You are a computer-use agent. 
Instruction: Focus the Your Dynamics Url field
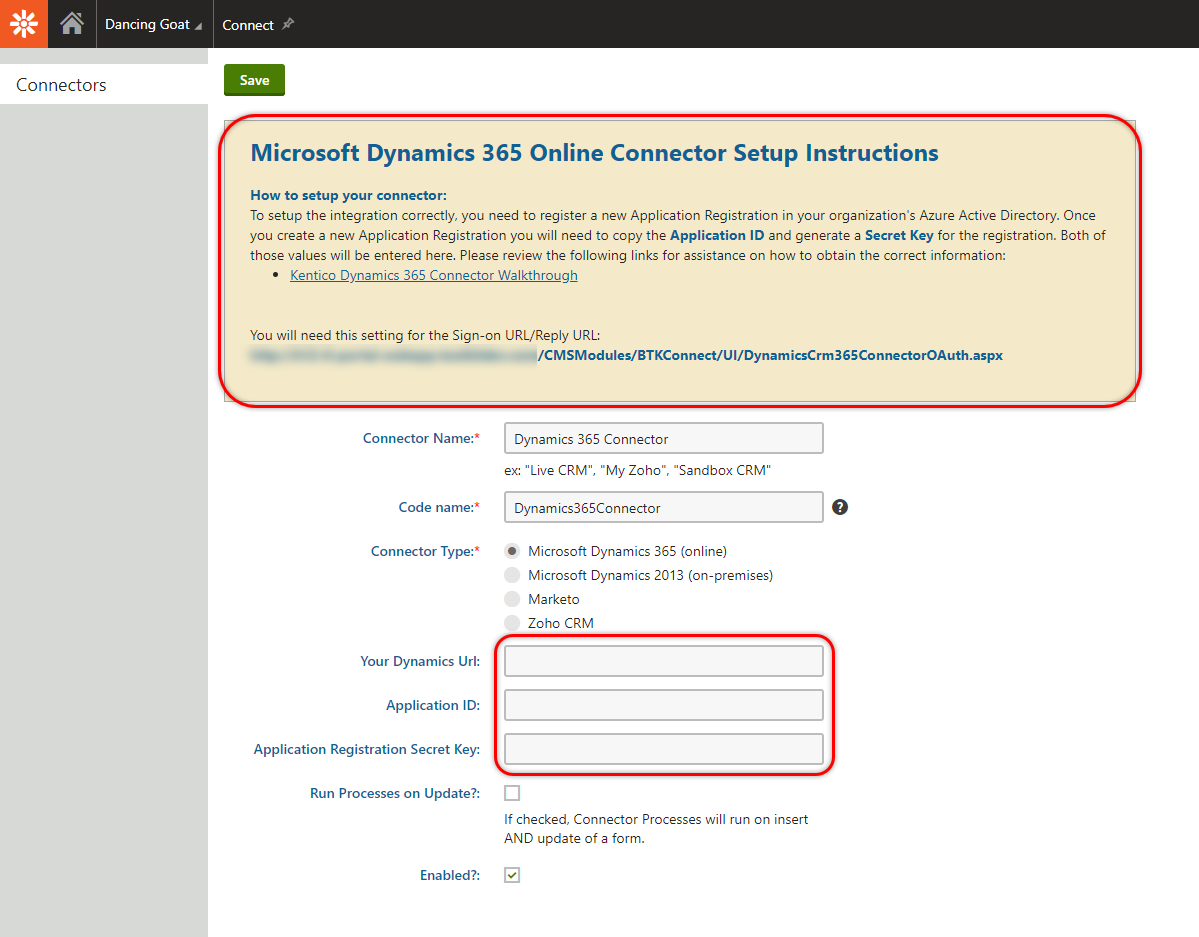coord(664,661)
